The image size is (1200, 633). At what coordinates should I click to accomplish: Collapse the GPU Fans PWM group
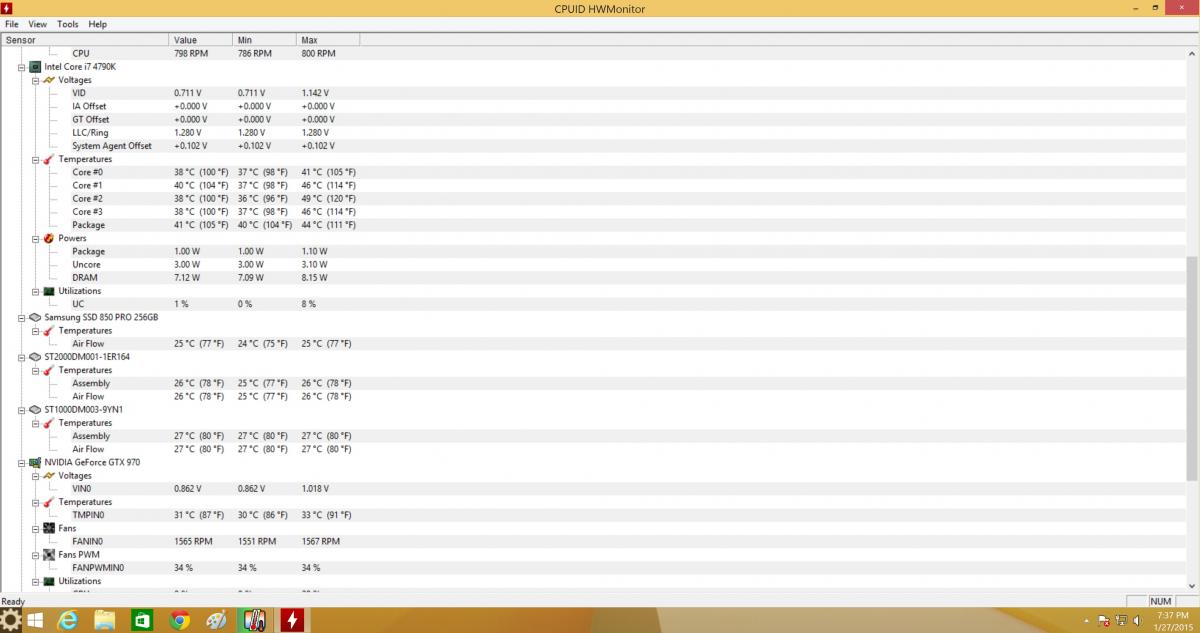click(35, 555)
